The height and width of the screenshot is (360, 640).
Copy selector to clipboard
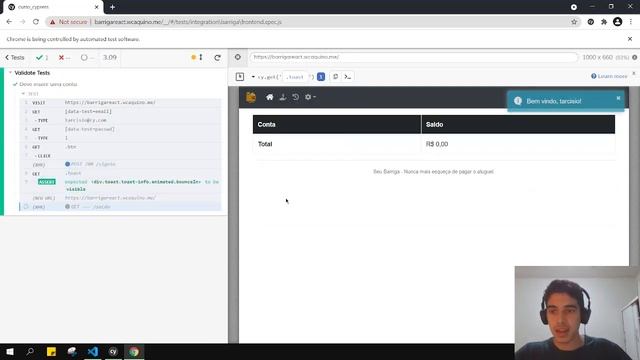(x=335, y=77)
